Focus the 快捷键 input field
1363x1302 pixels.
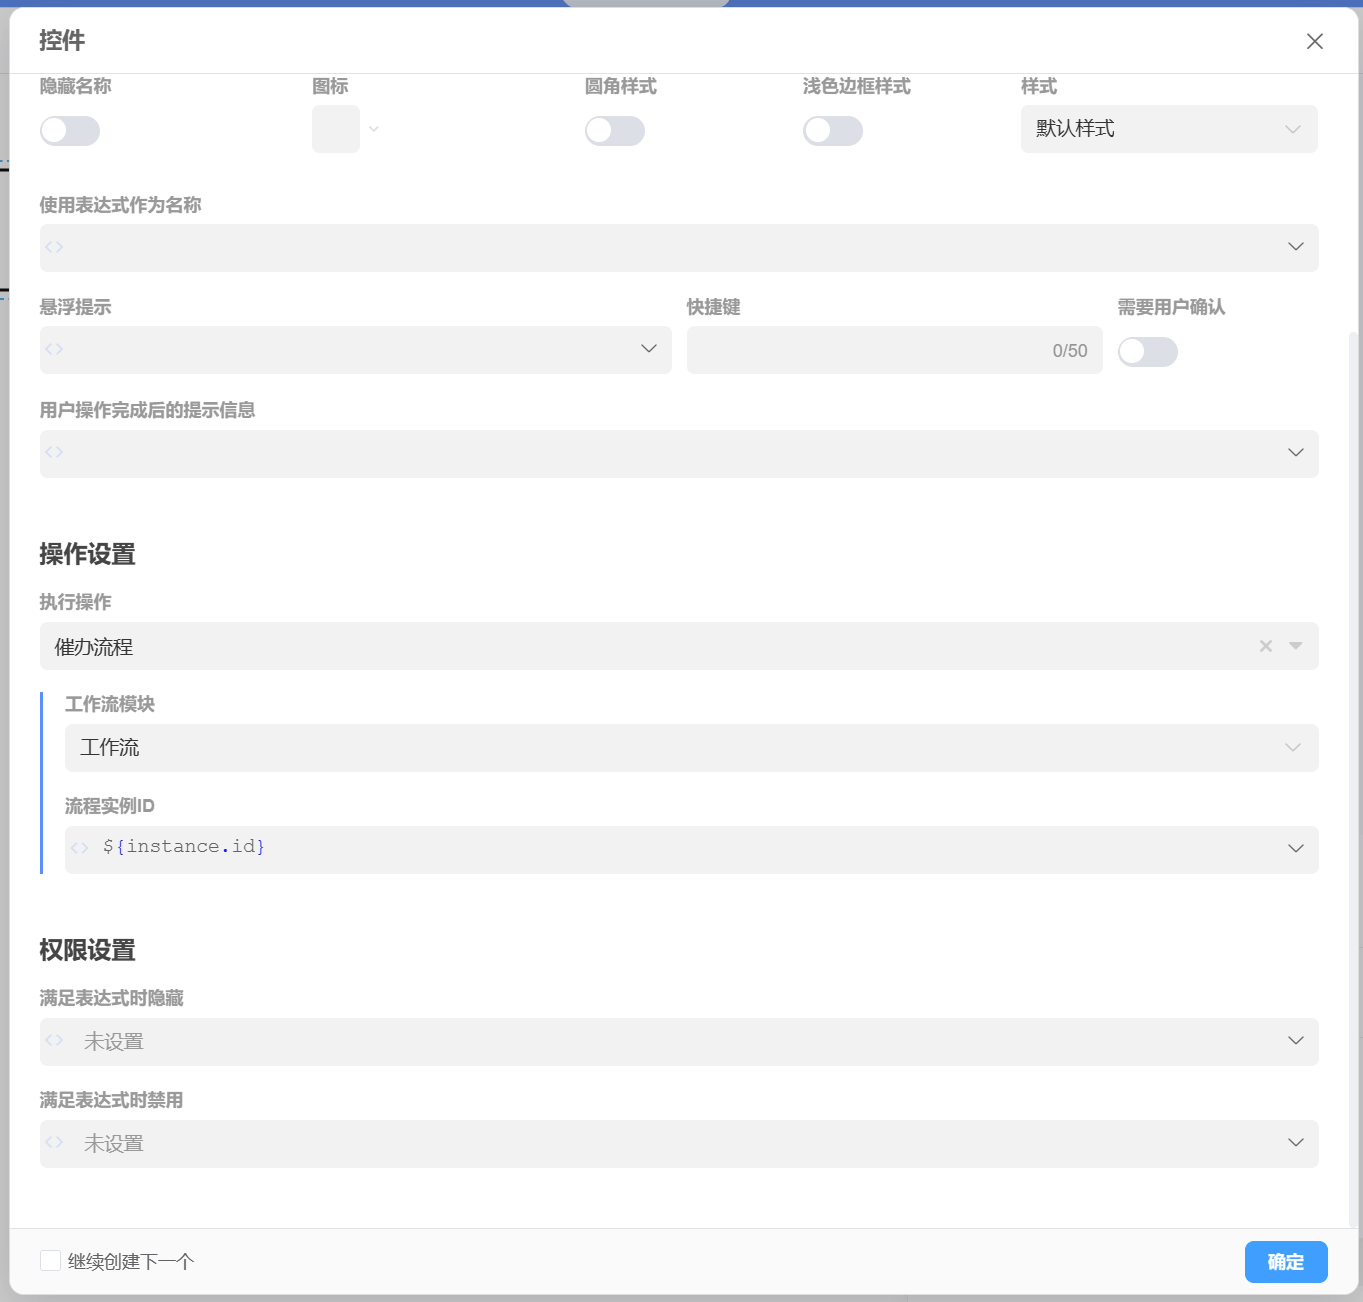pos(870,350)
